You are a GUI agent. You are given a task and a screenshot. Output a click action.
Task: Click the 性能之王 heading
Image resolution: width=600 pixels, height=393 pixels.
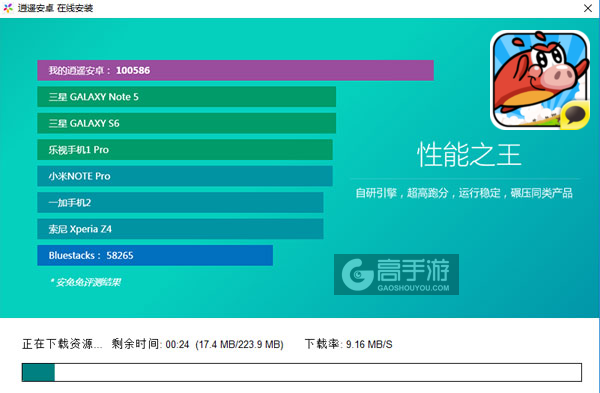tap(469, 155)
